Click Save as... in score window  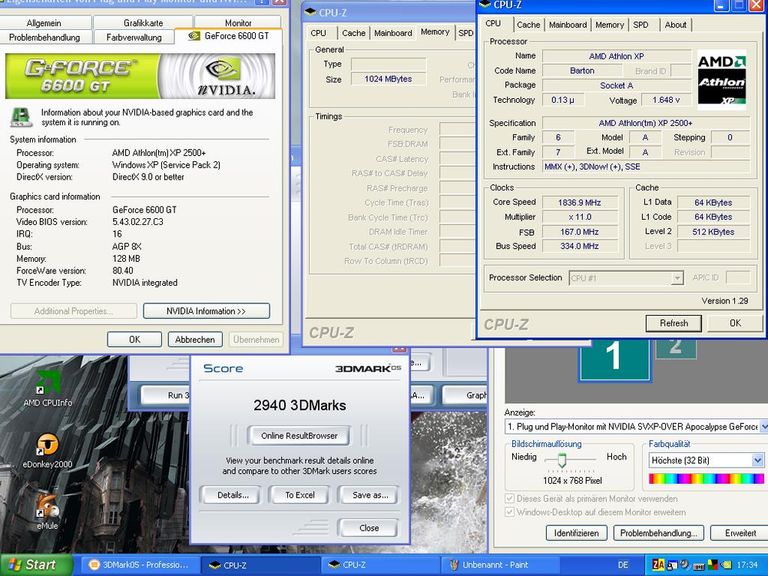point(370,495)
